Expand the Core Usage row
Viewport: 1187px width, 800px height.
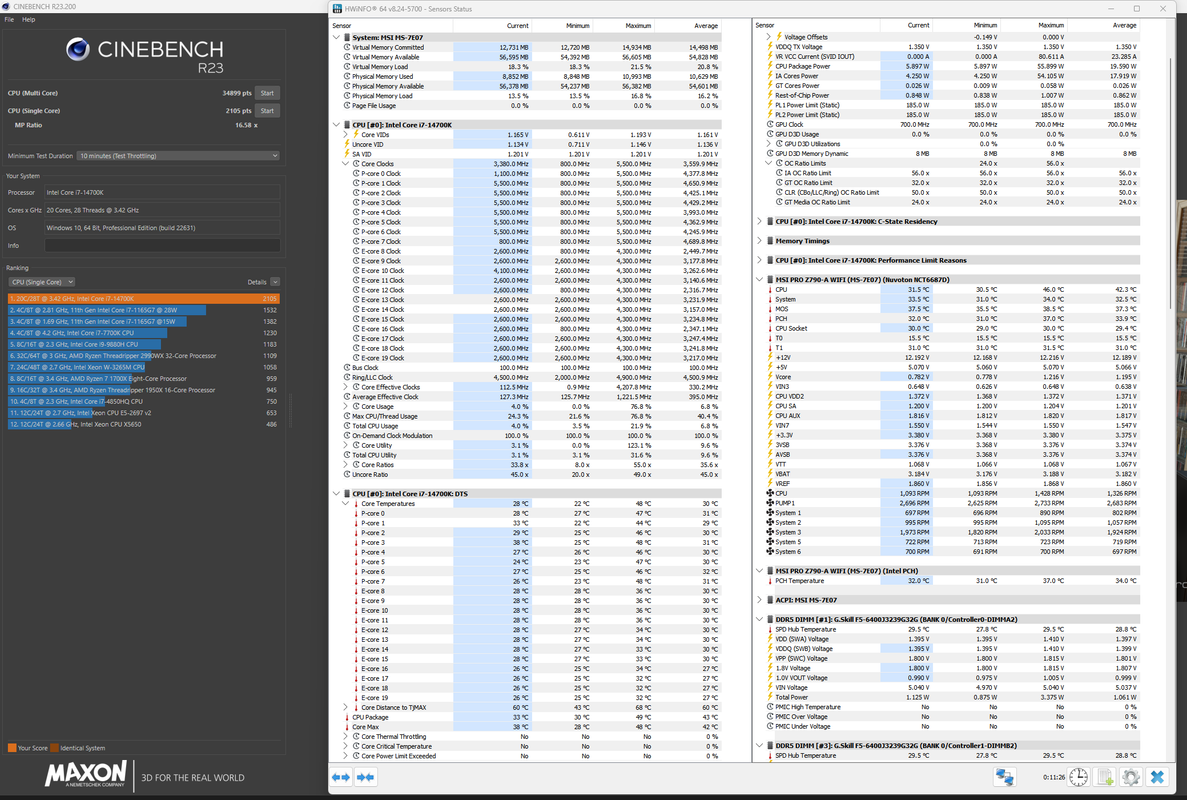coord(346,406)
